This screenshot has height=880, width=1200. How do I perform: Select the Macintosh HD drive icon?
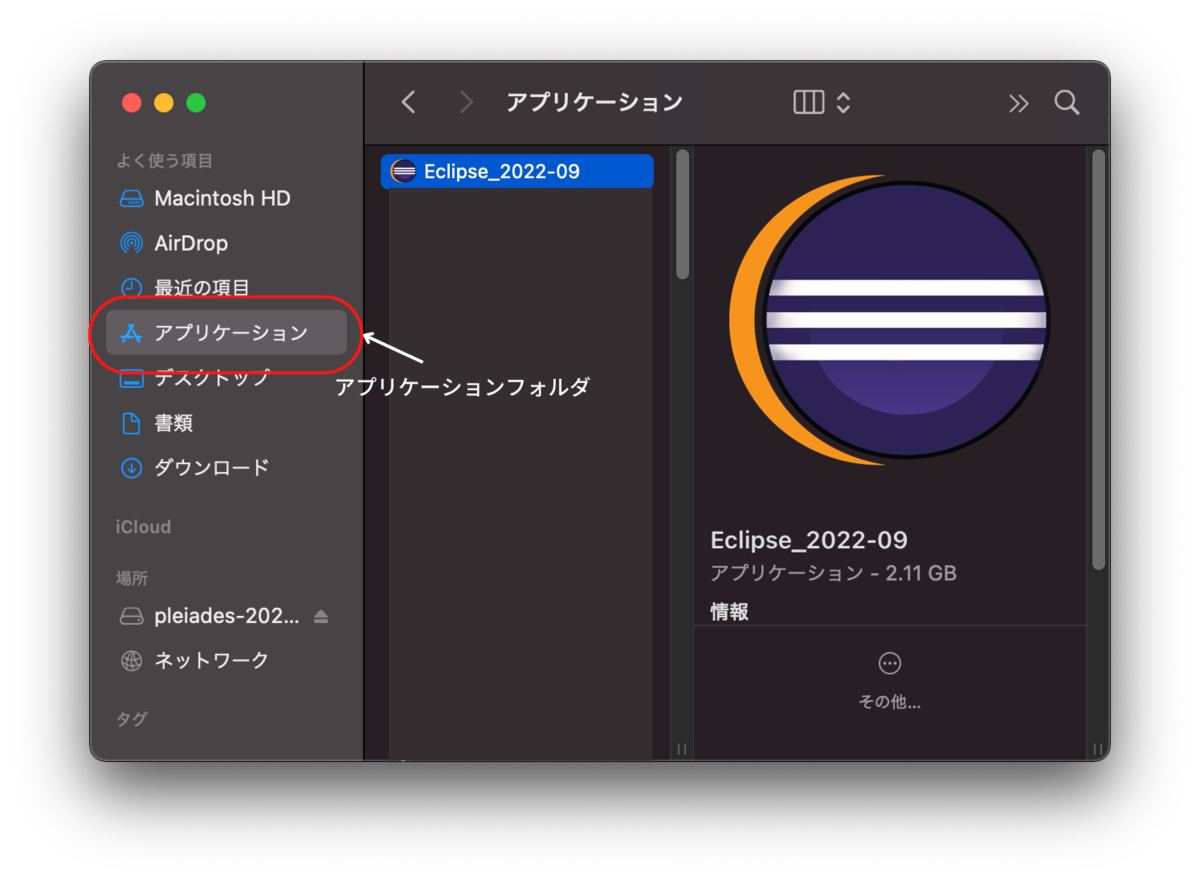(131, 198)
